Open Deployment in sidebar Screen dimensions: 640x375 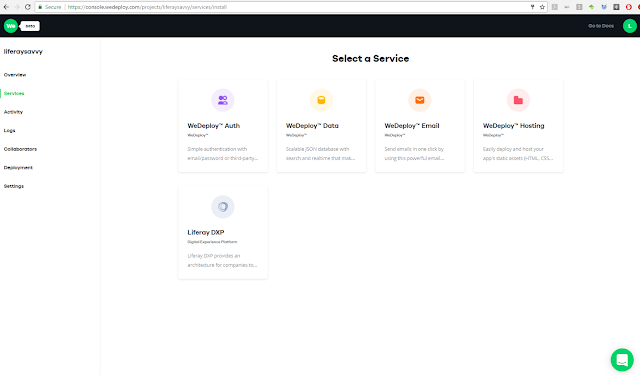pyautogui.click(x=18, y=167)
